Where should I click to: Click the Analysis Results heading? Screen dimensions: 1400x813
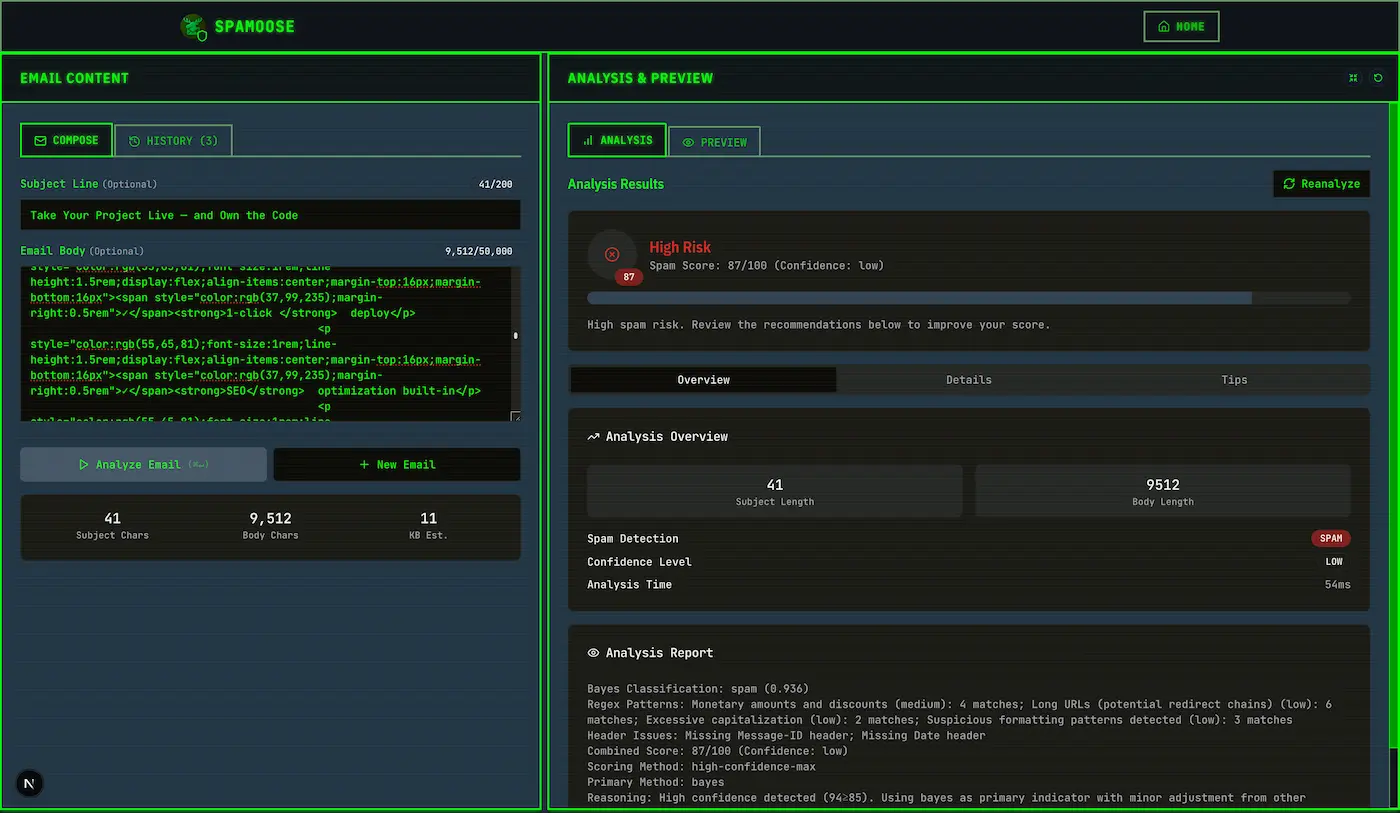(616, 184)
